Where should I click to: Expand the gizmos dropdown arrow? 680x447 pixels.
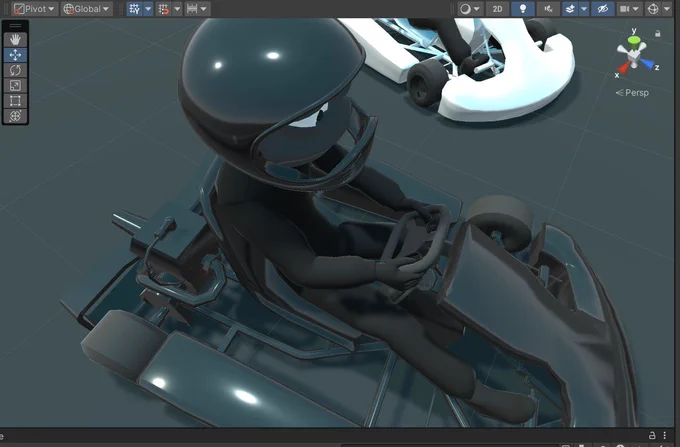(667, 9)
